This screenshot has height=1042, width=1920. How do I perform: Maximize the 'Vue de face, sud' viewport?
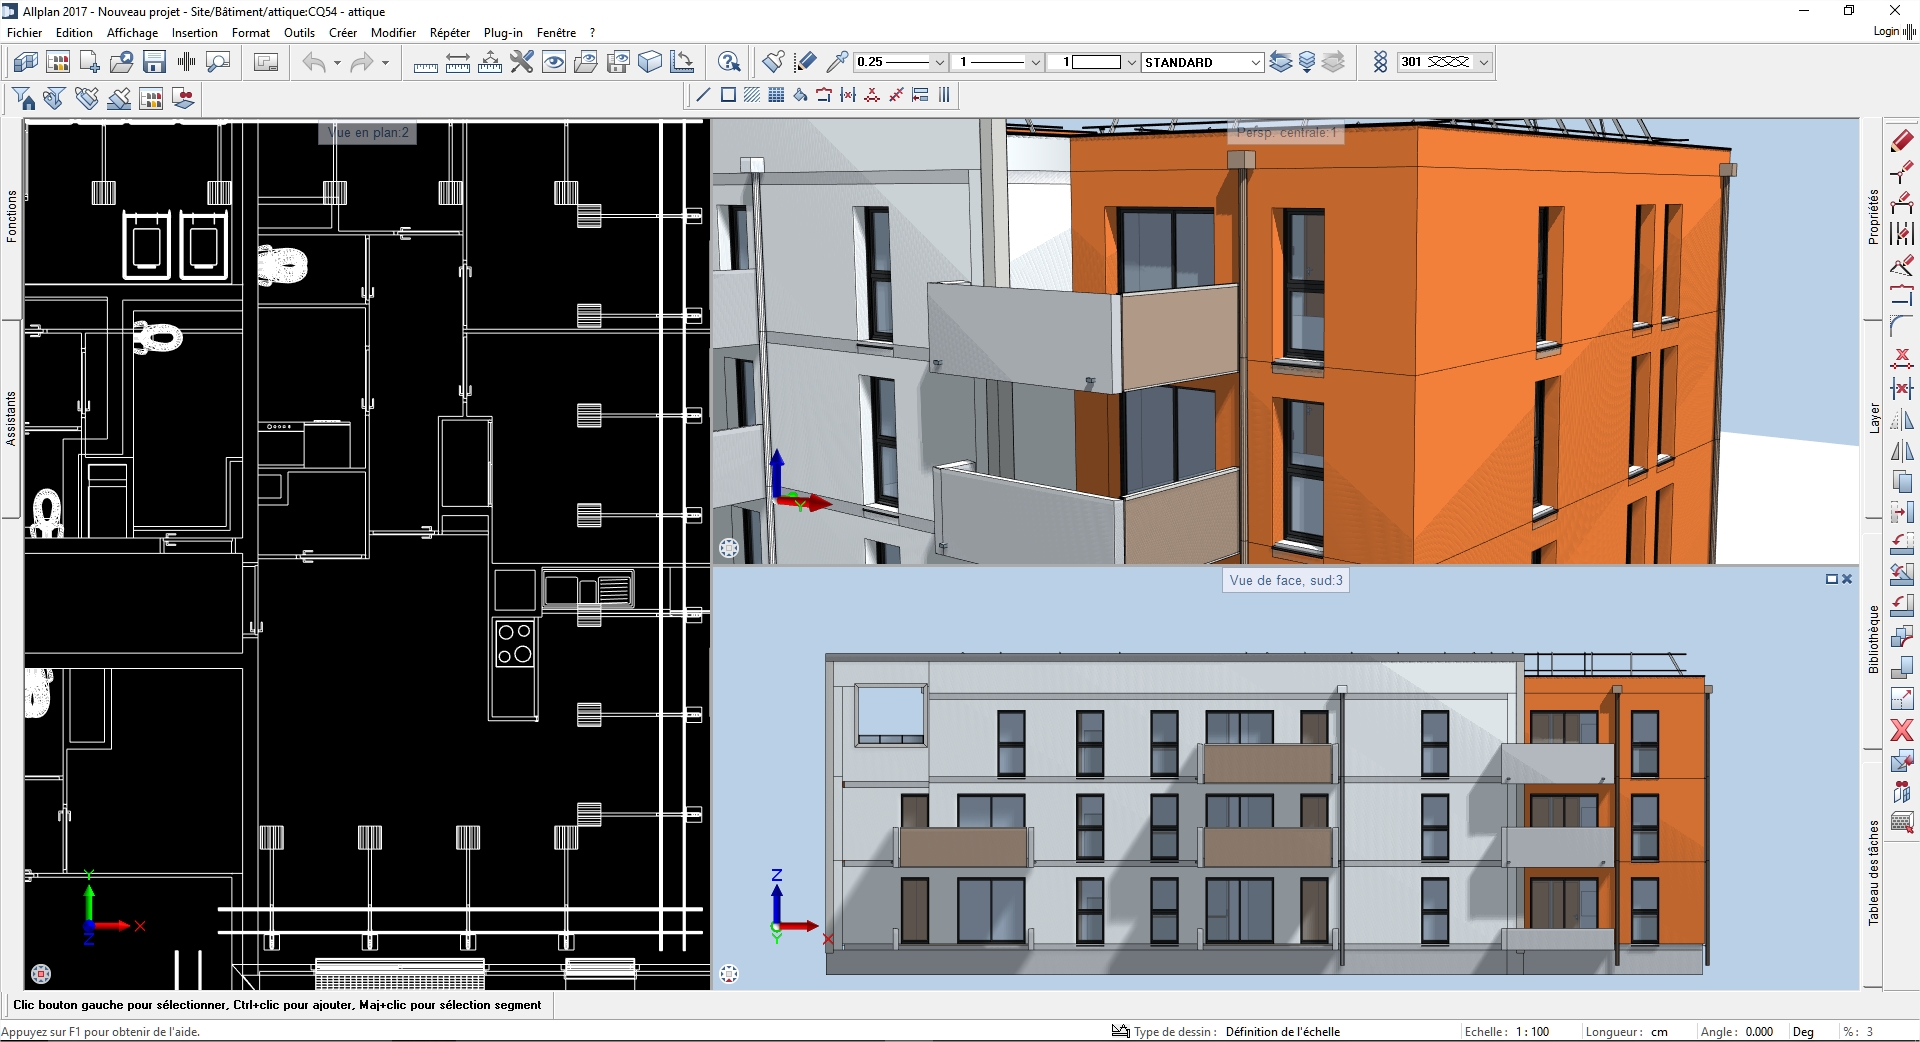[x=1832, y=579]
